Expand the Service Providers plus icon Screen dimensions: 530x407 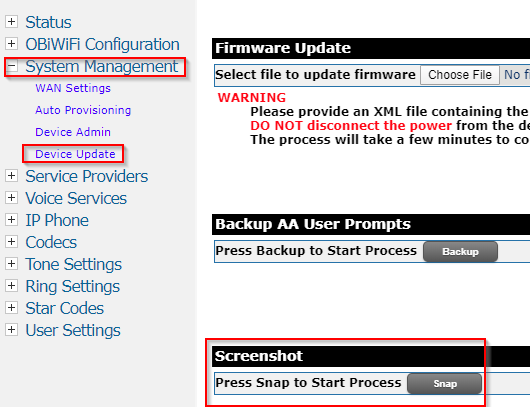point(11,175)
